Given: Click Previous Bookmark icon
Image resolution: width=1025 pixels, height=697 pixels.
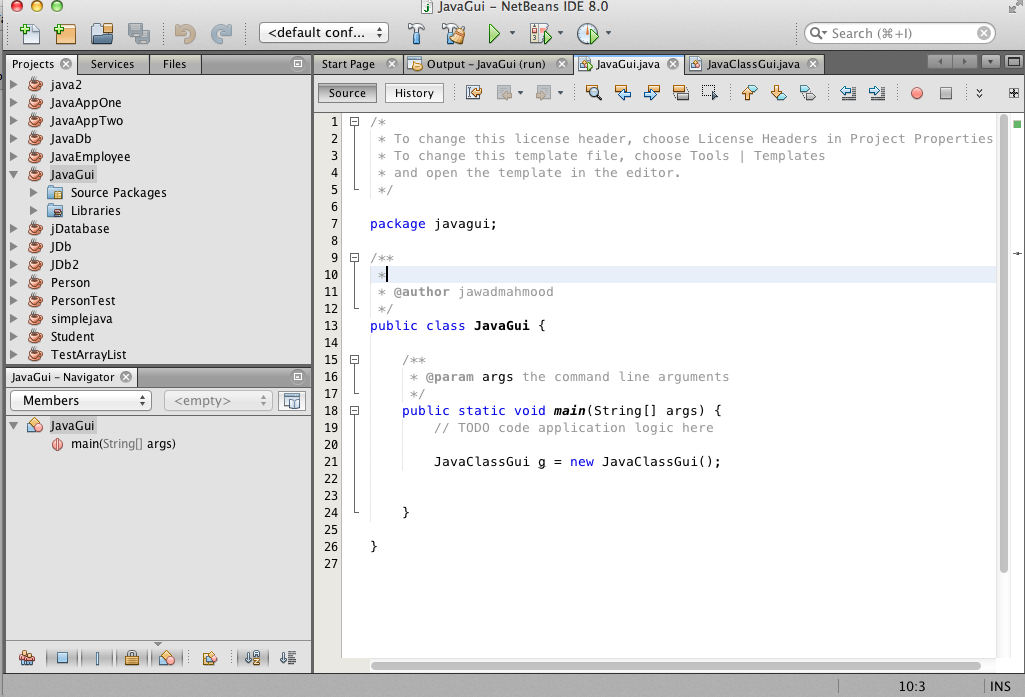Looking at the screenshot, I should click(x=749, y=93).
